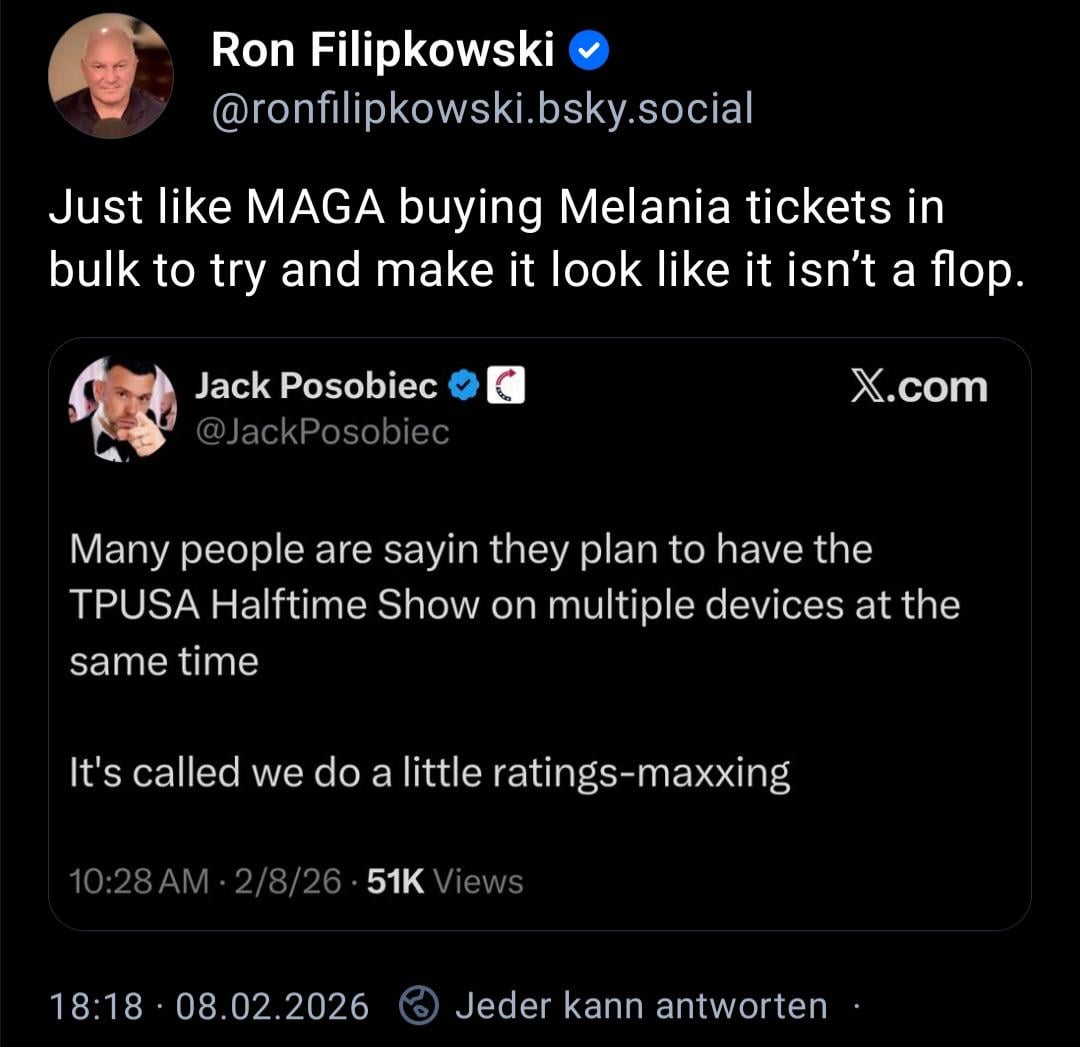The height and width of the screenshot is (1047, 1080).
Task: Click the @ronfilipkowski.bsky.social handle
Action: click(481, 108)
